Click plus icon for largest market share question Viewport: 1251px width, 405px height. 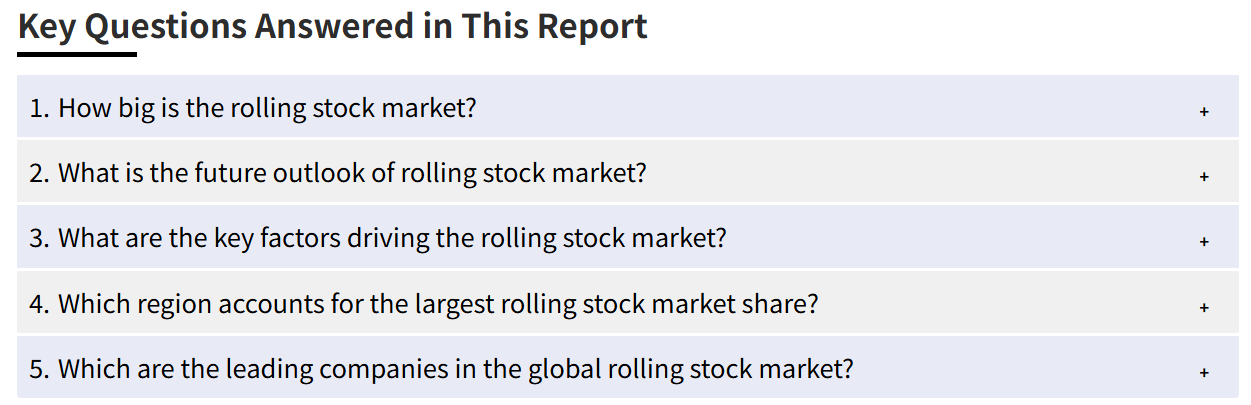(x=1204, y=307)
